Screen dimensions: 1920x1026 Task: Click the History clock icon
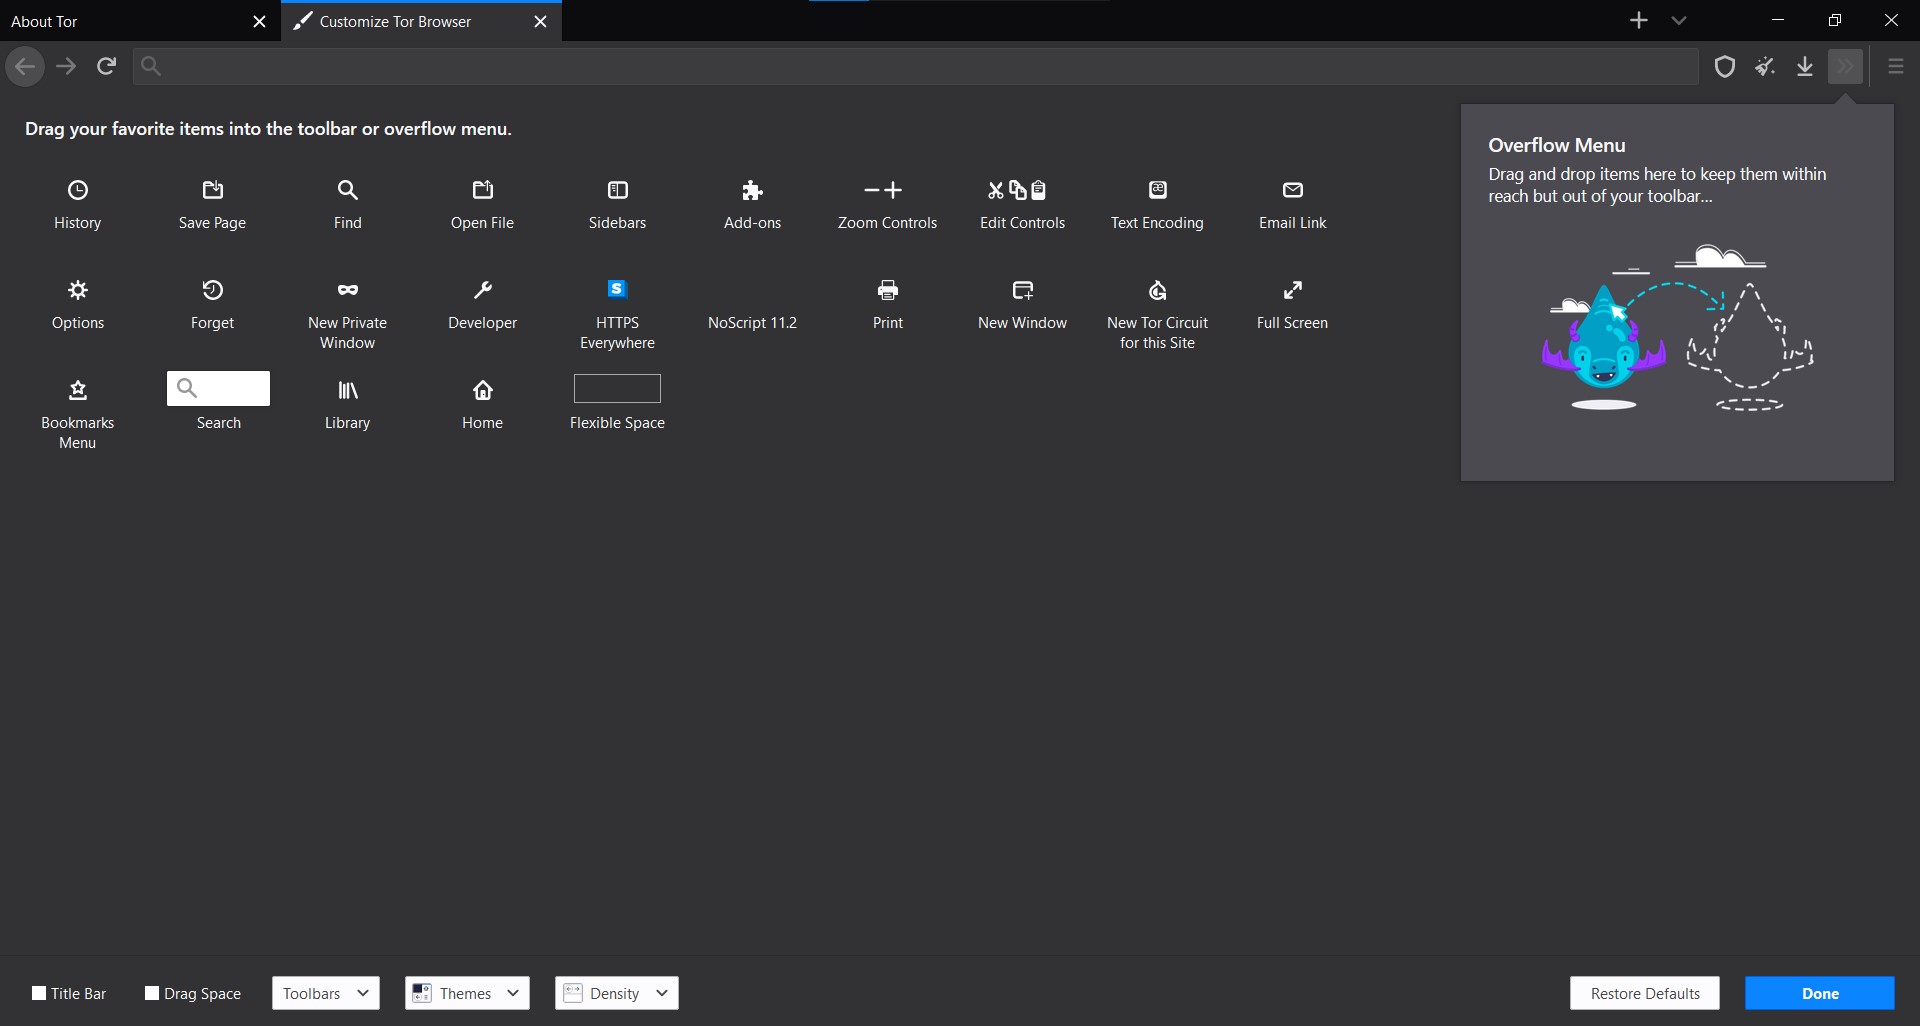click(78, 190)
